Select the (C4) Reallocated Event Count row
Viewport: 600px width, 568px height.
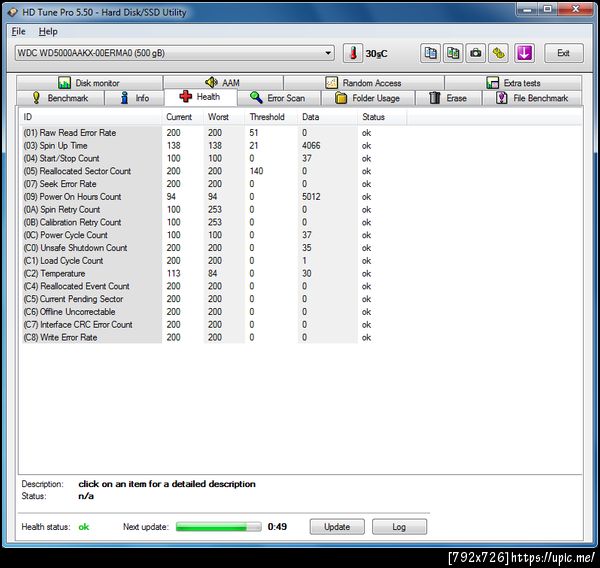214,286
